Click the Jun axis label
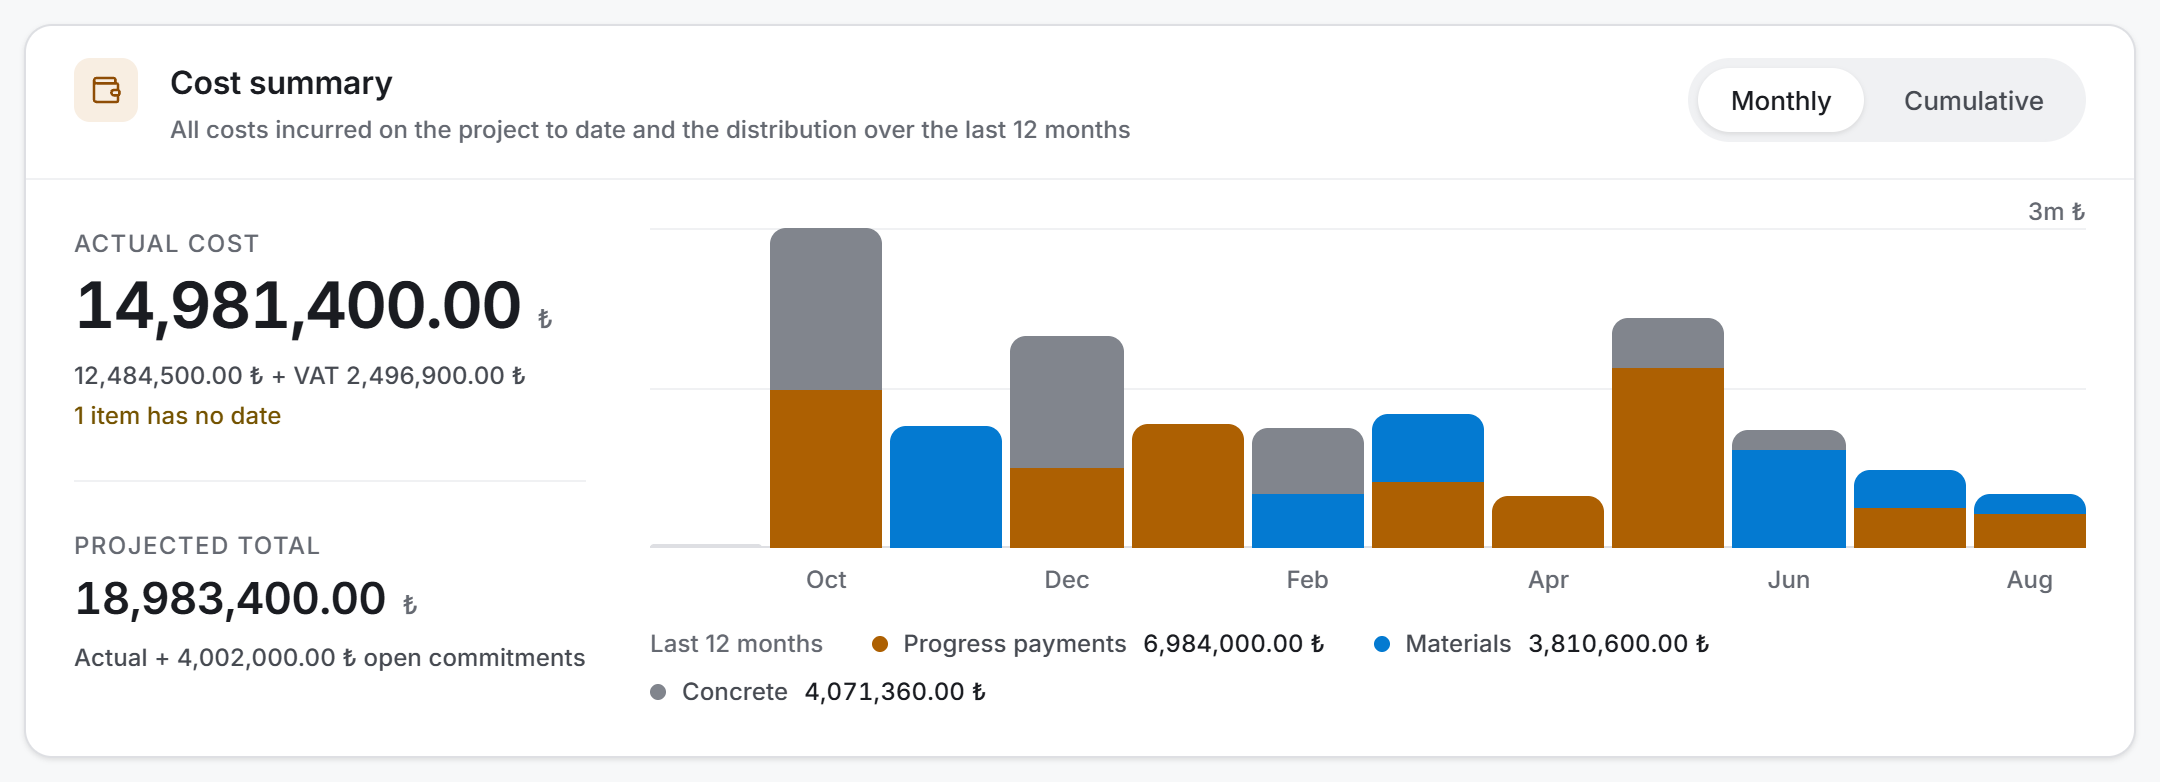2160x782 pixels. coord(1789,580)
